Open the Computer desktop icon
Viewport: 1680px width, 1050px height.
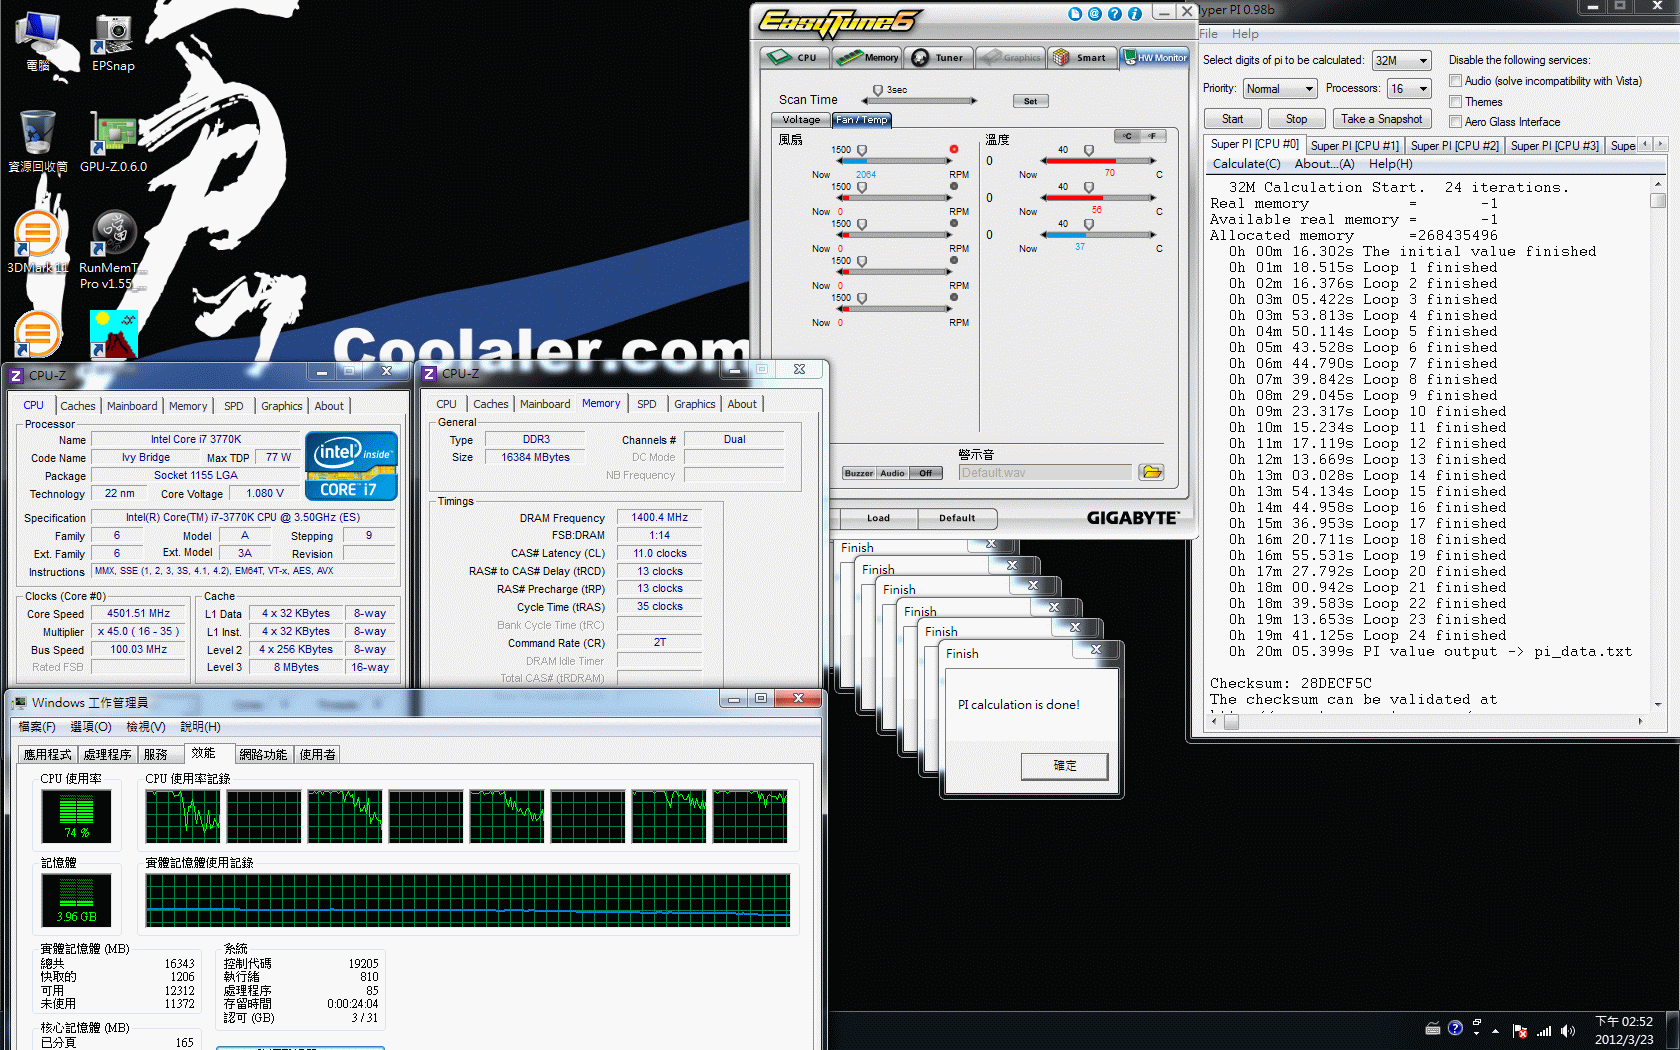pos(38,42)
